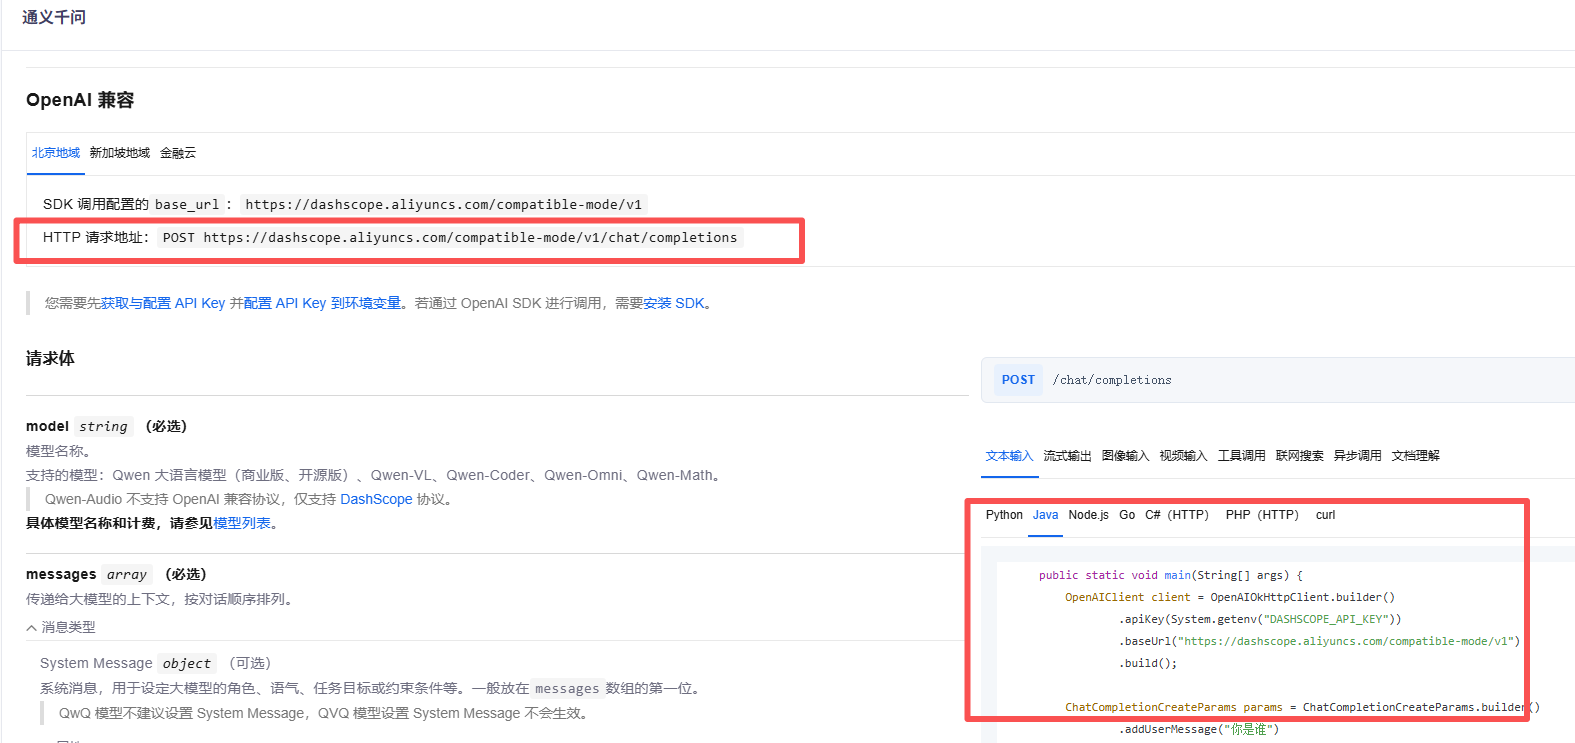Open the 模型列表 link
Viewport: 1575px width, 743px height.
pyautogui.click(x=242, y=523)
